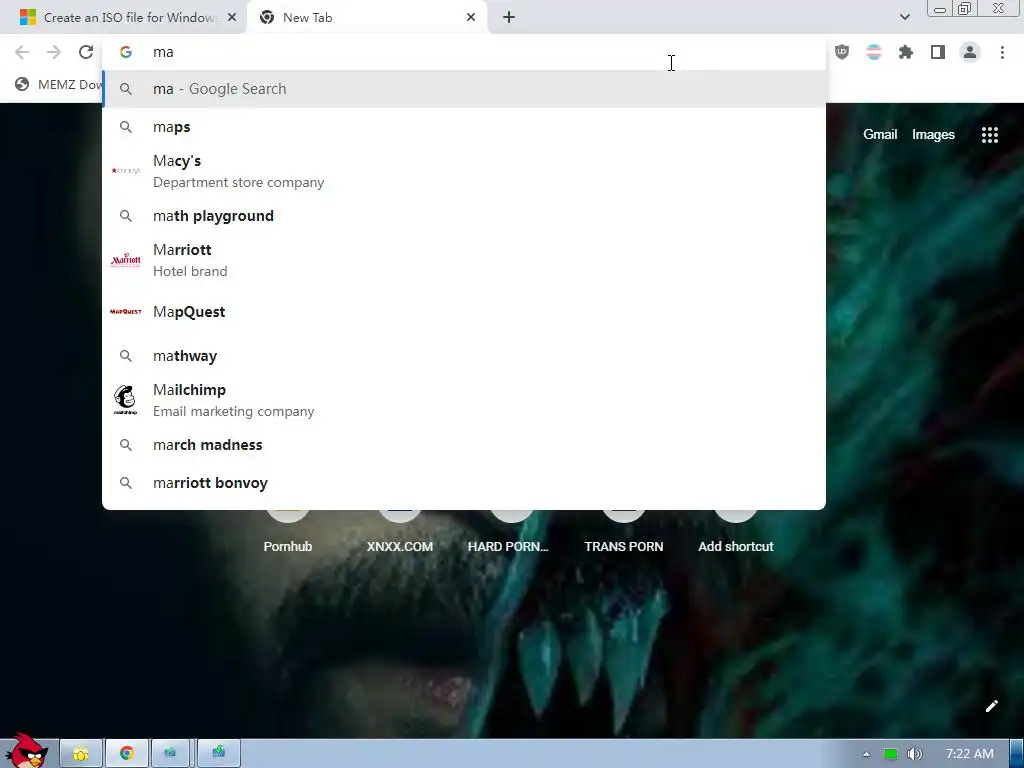Screen dimensions: 1024x768
Task: Click the striped flag extension icon
Action: [x=874, y=52]
